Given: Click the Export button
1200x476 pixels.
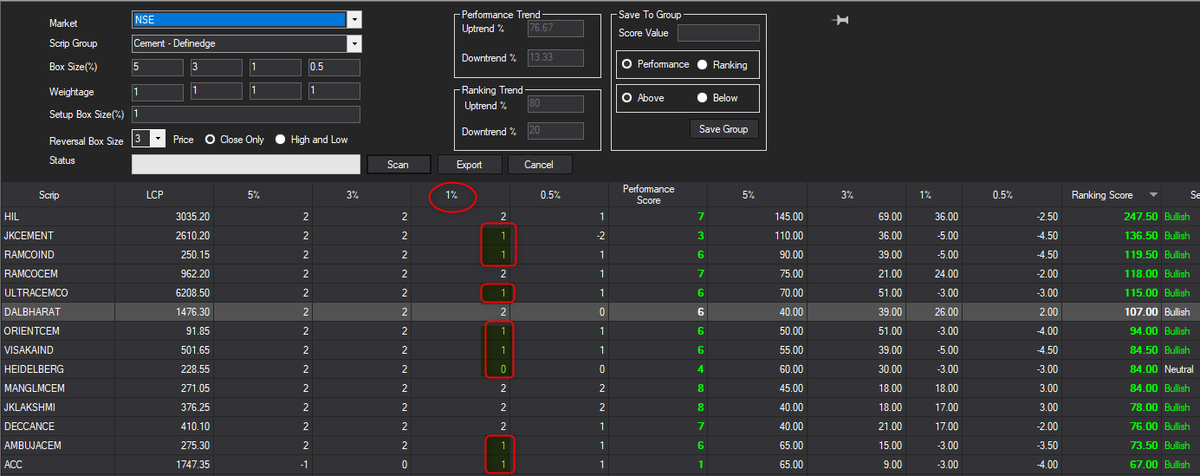Looking at the screenshot, I should click(x=469, y=165).
